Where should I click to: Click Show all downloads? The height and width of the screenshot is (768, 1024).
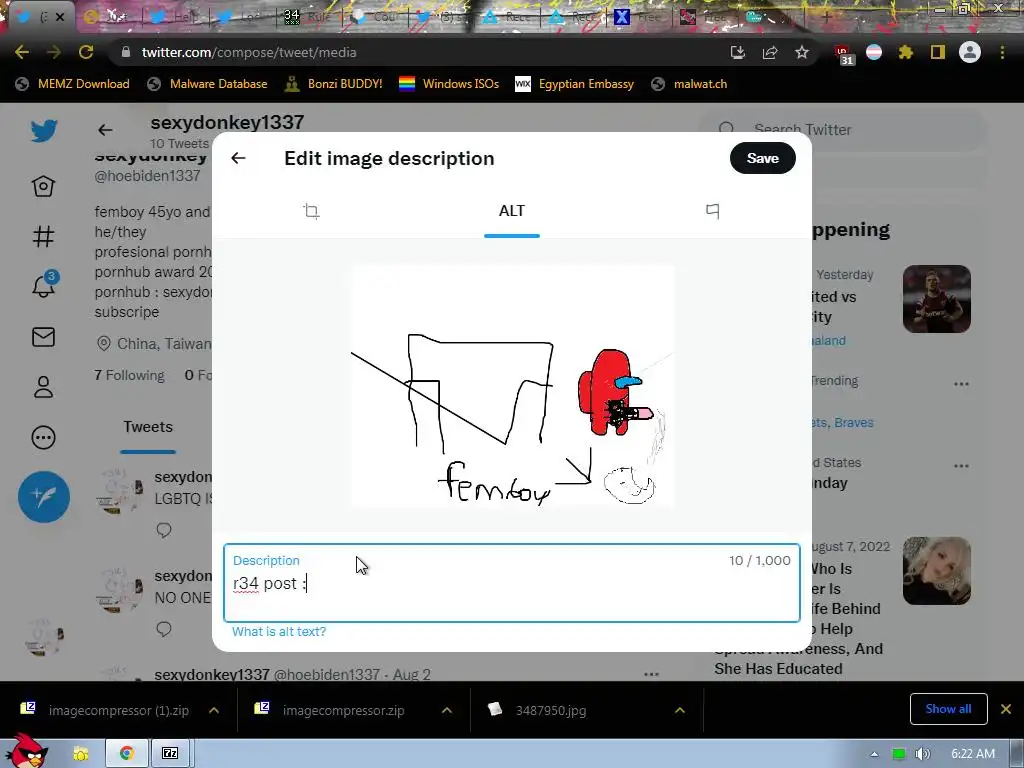948,709
